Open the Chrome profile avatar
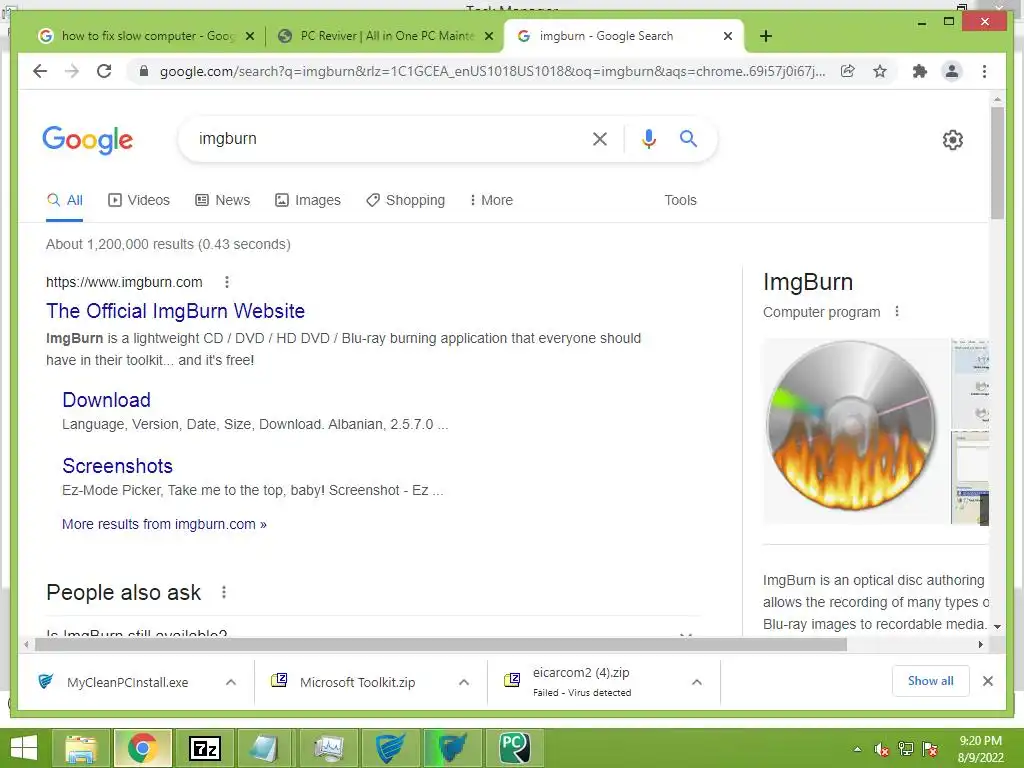This screenshot has height=768, width=1024. point(952,71)
